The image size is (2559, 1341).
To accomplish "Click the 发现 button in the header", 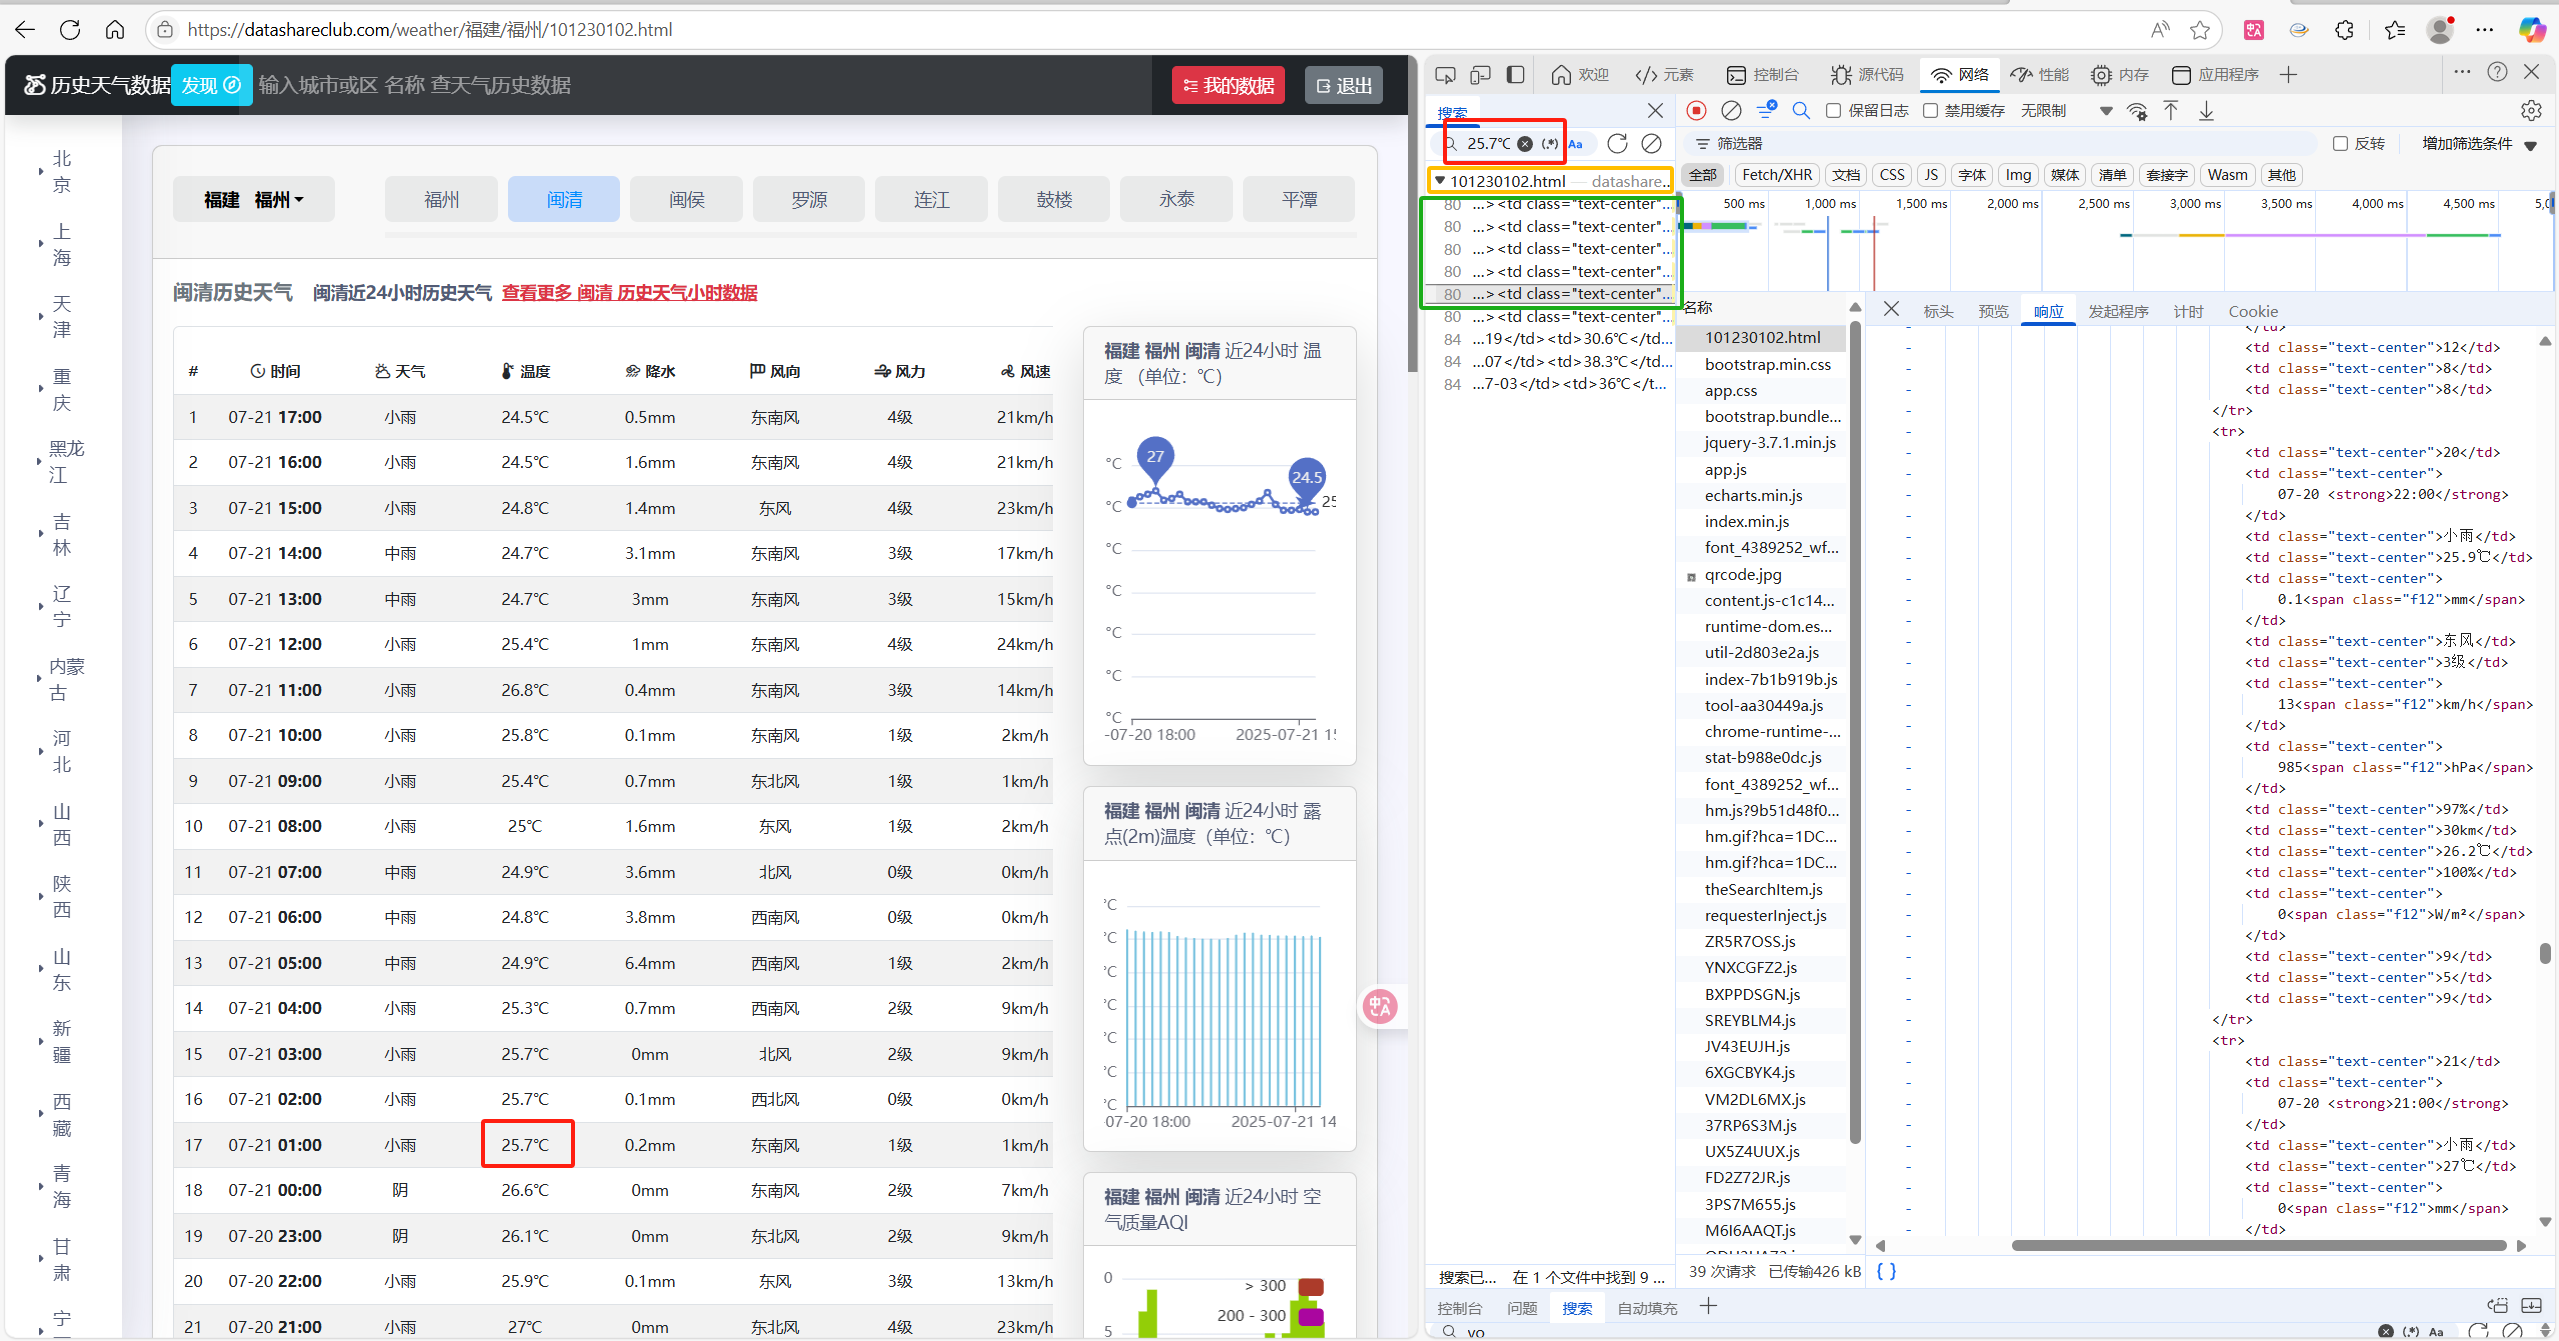I will pos(210,85).
